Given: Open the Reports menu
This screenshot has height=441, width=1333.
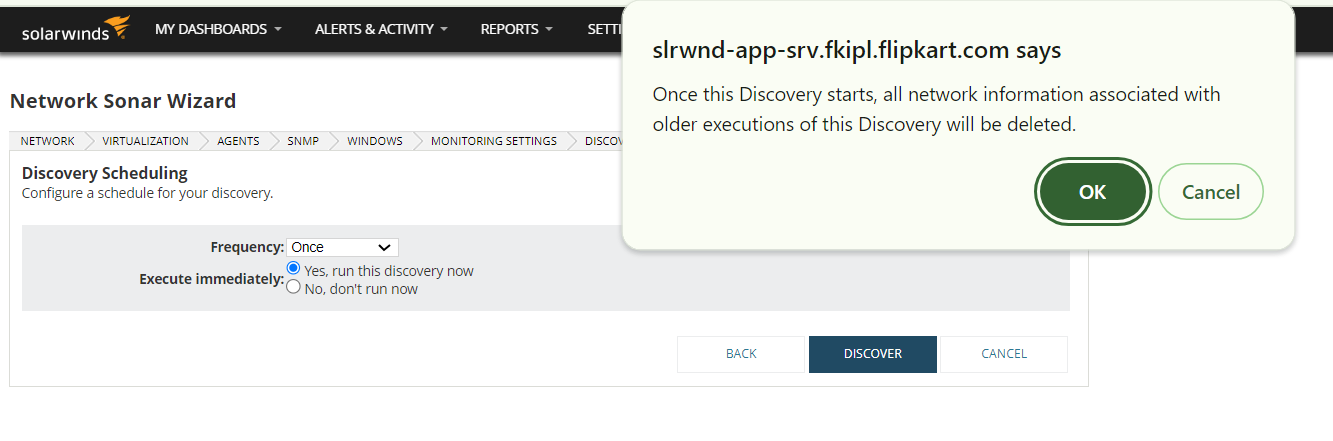Looking at the screenshot, I should click(516, 29).
